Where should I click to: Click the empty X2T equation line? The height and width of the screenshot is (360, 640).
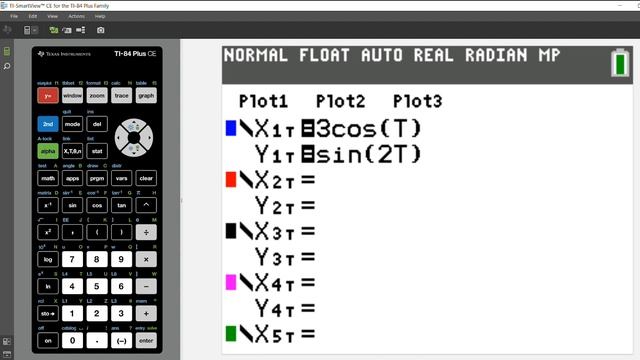[427, 180]
